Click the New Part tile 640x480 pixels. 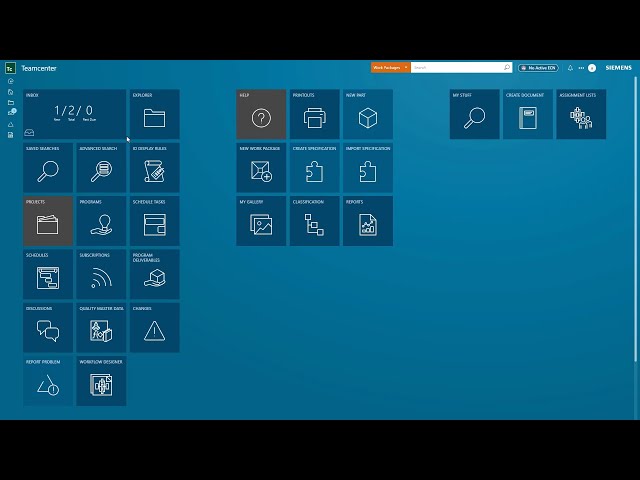(368, 114)
